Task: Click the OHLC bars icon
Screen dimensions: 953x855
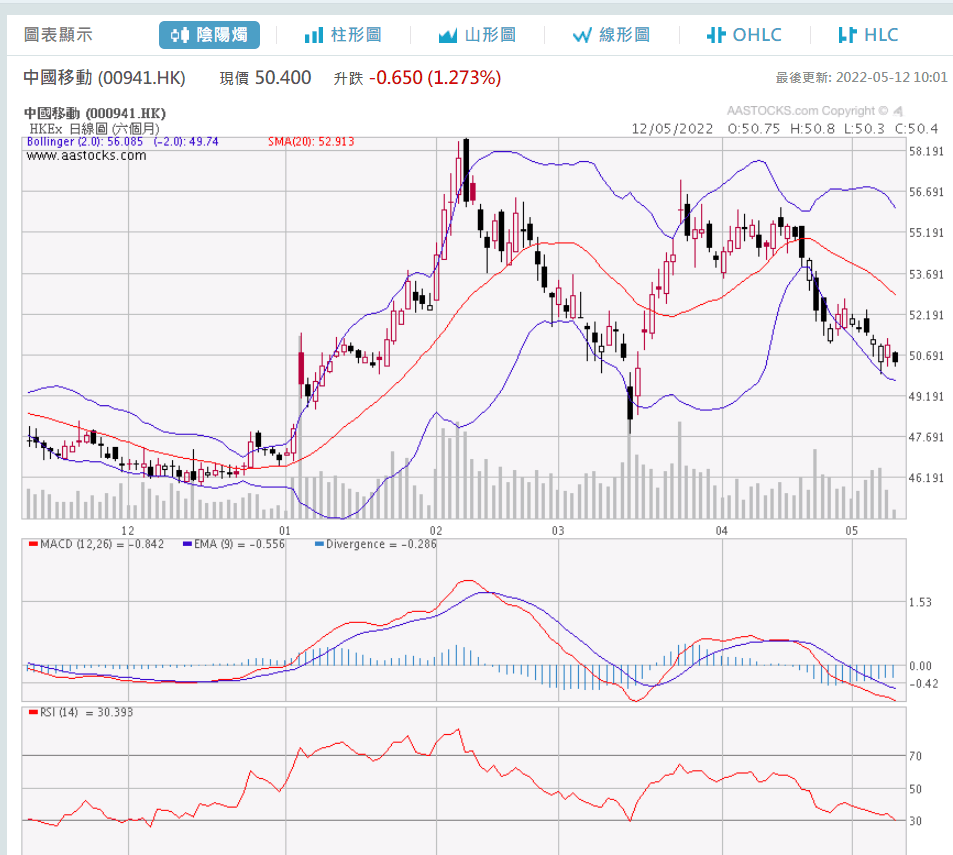Action: click(716, 35)
